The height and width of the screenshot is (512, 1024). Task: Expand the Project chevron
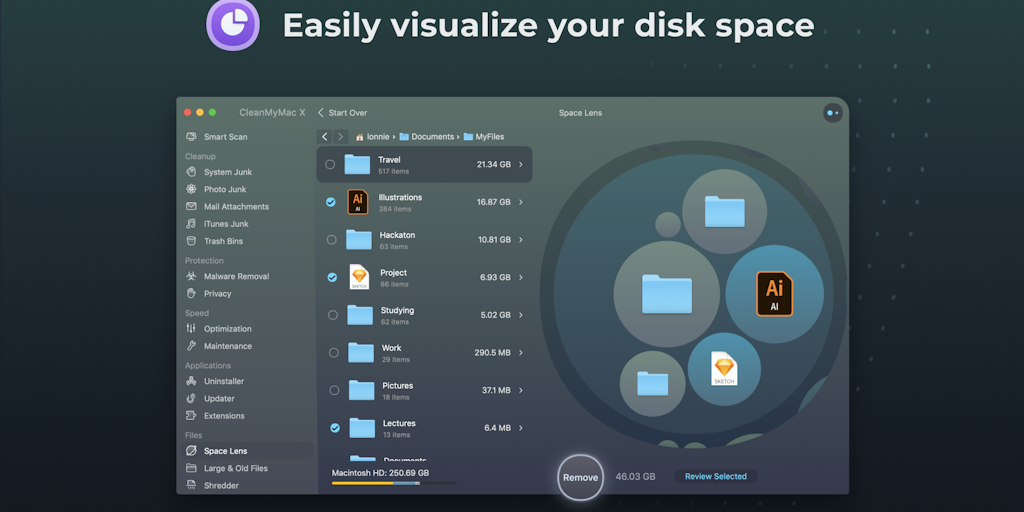(520, 278)
